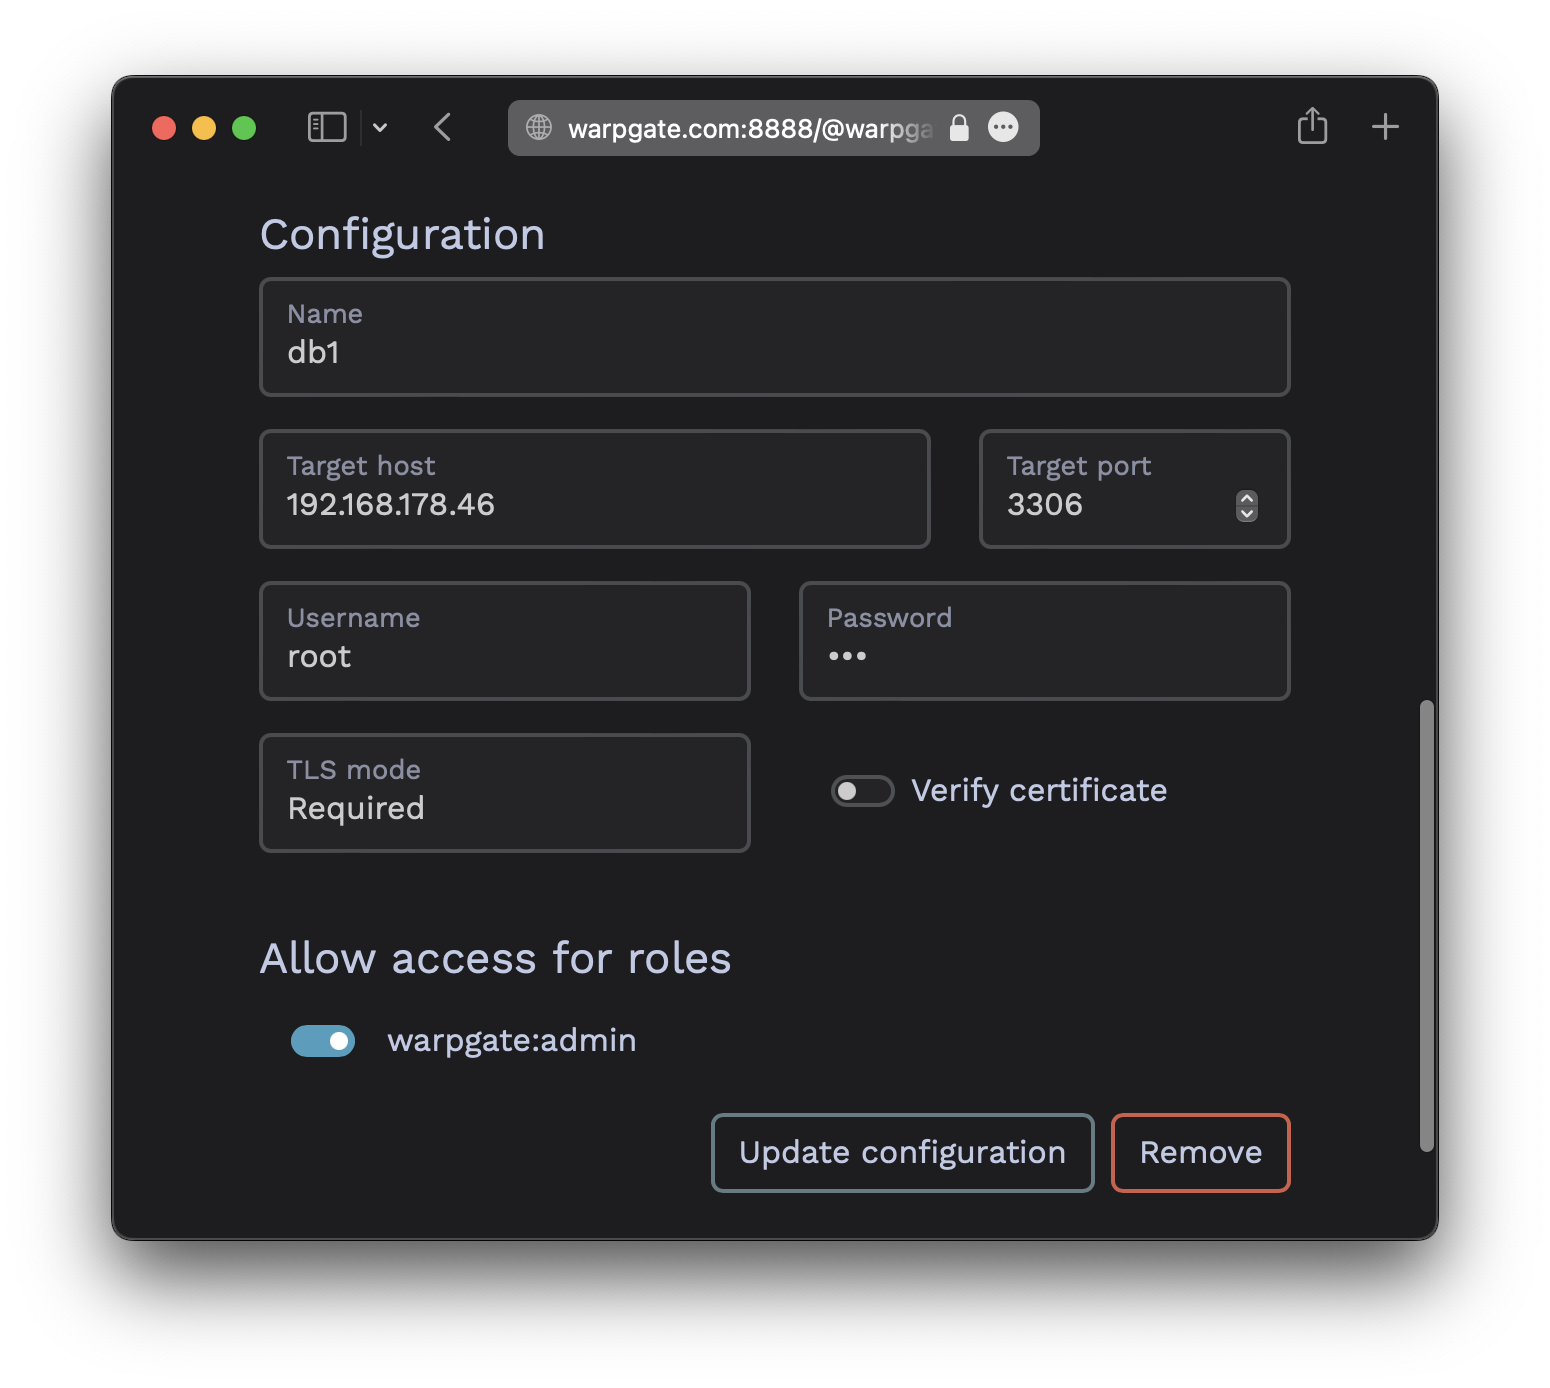This screenshot has width=1550, height=1388.
Task: Go back with the back arrow
Action: pyautogui.click(x=443, y=127)
